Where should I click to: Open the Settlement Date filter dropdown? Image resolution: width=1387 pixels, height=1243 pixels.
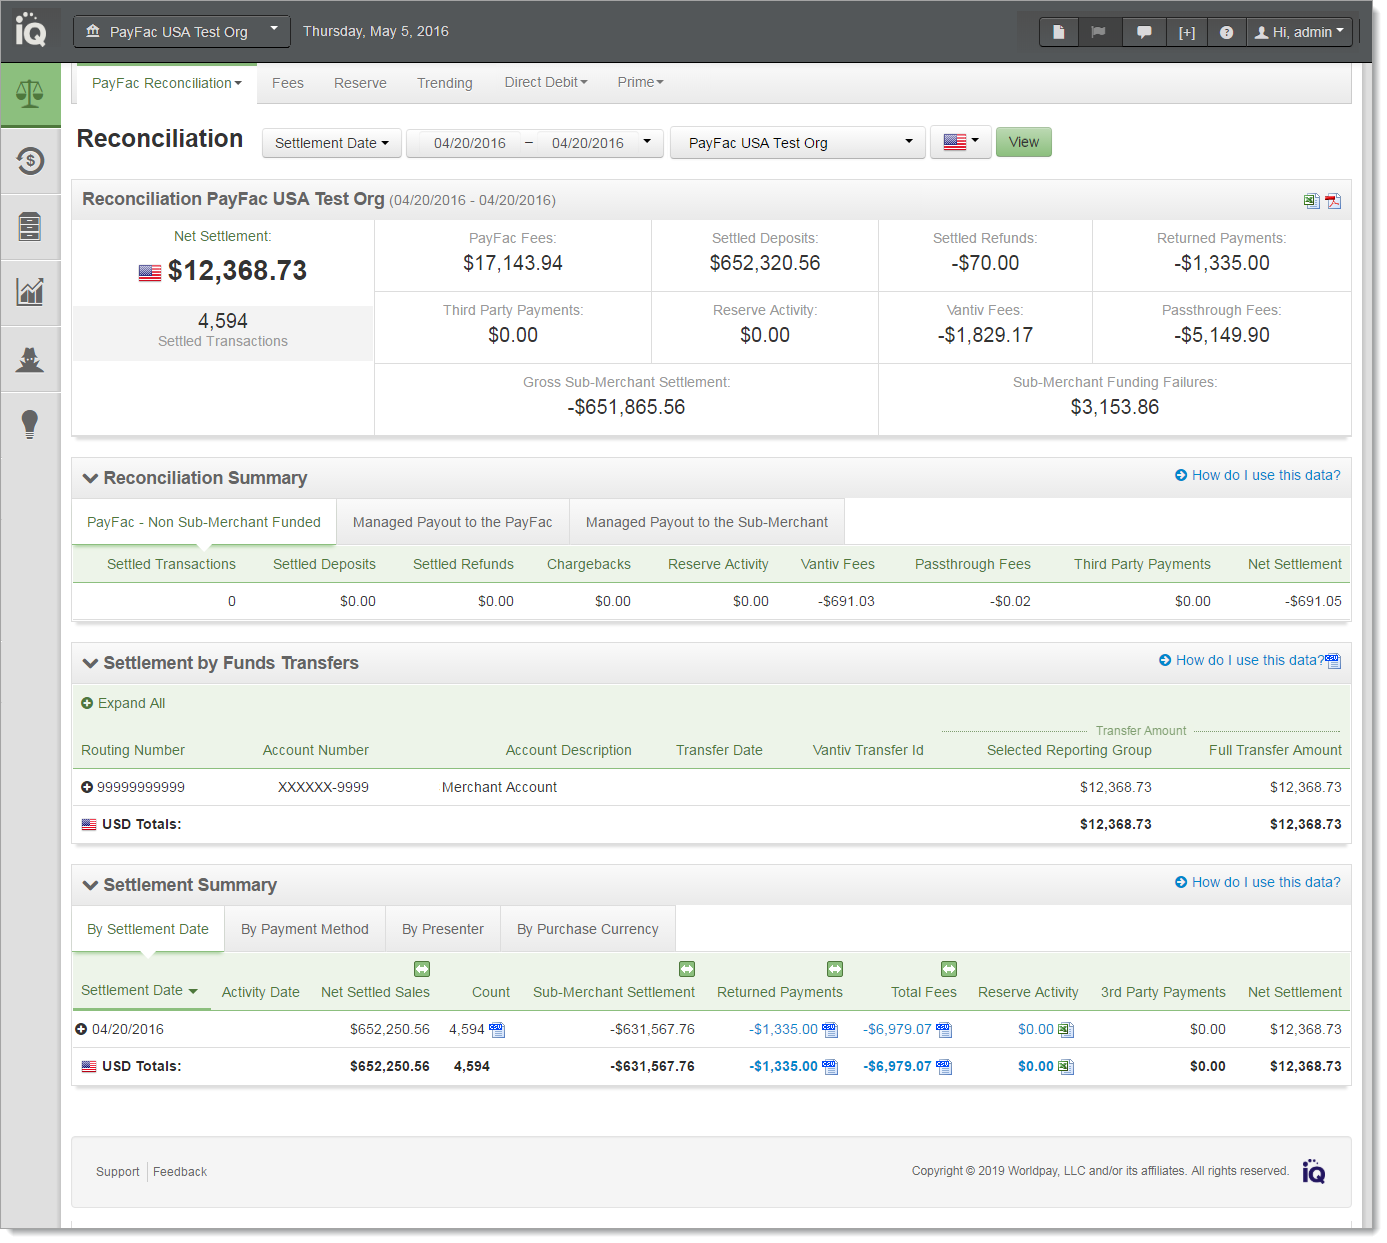(332, 143)
